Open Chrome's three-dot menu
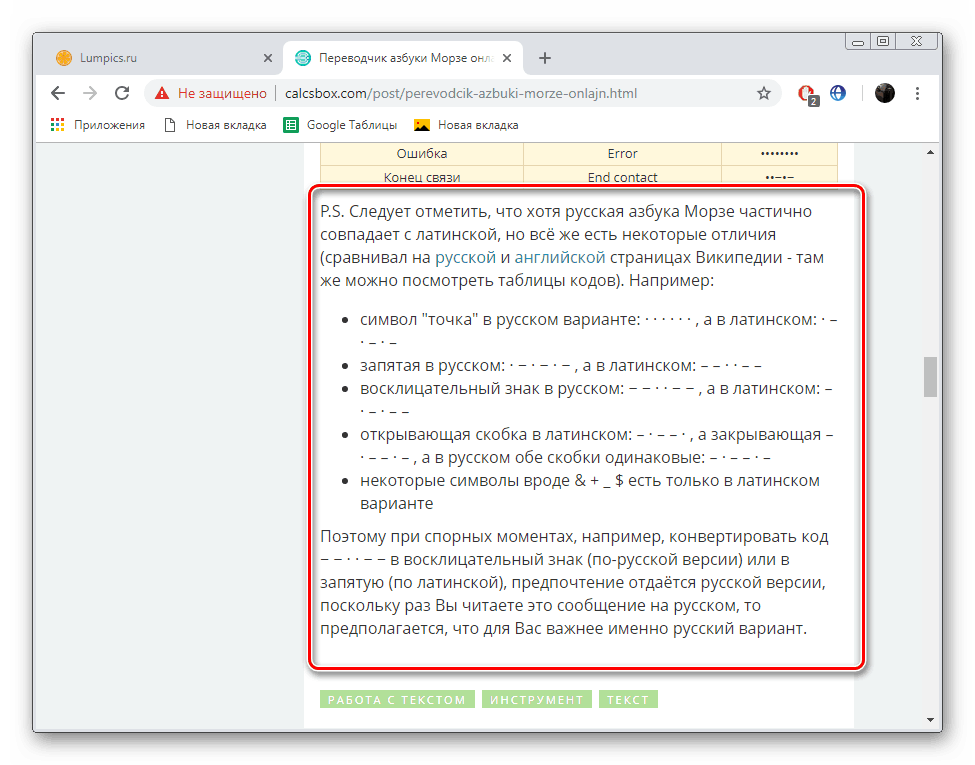The height and width of the screenshot is (765, 975). (x=918, y=94)
